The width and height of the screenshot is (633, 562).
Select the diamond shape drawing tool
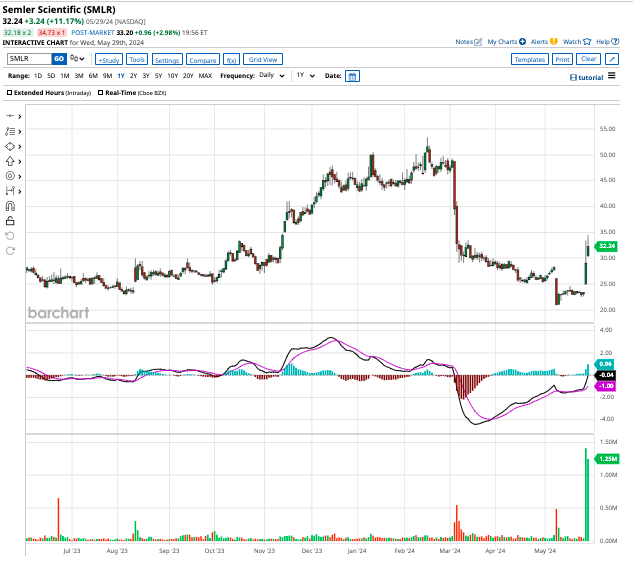coord(10,145)
